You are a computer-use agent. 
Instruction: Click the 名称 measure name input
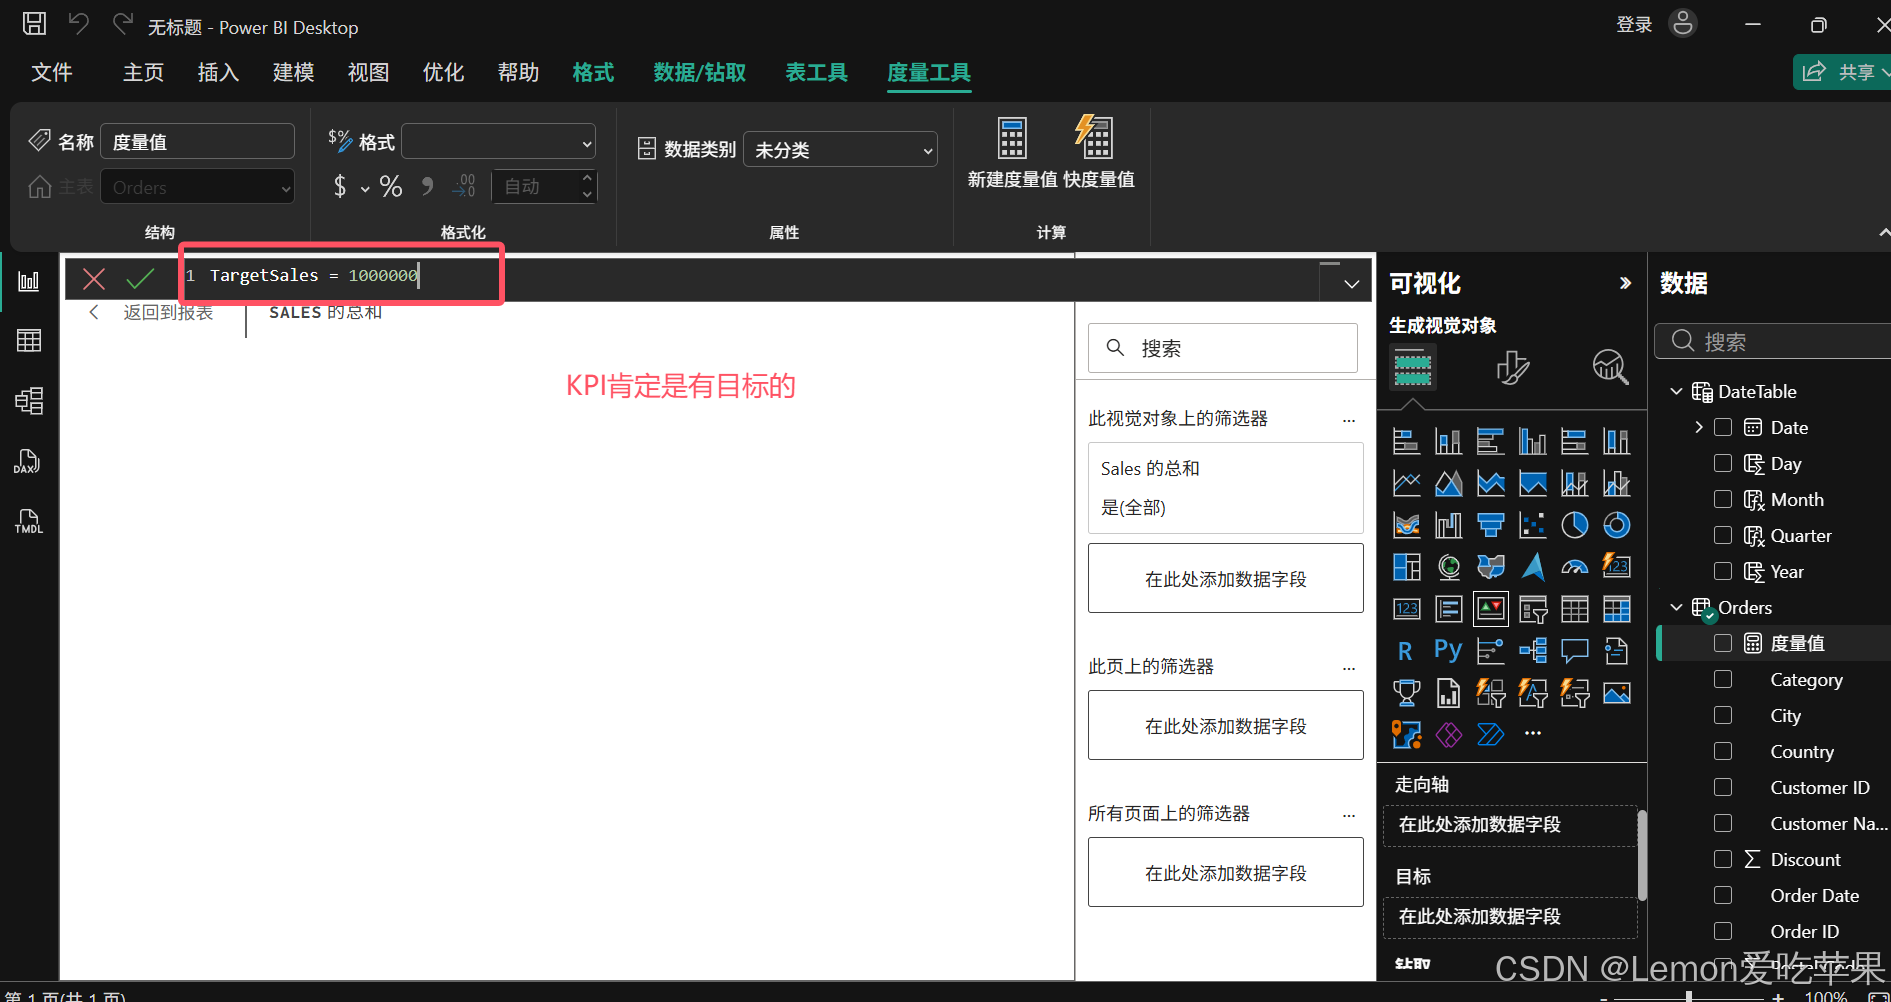[x=197, y=141]
